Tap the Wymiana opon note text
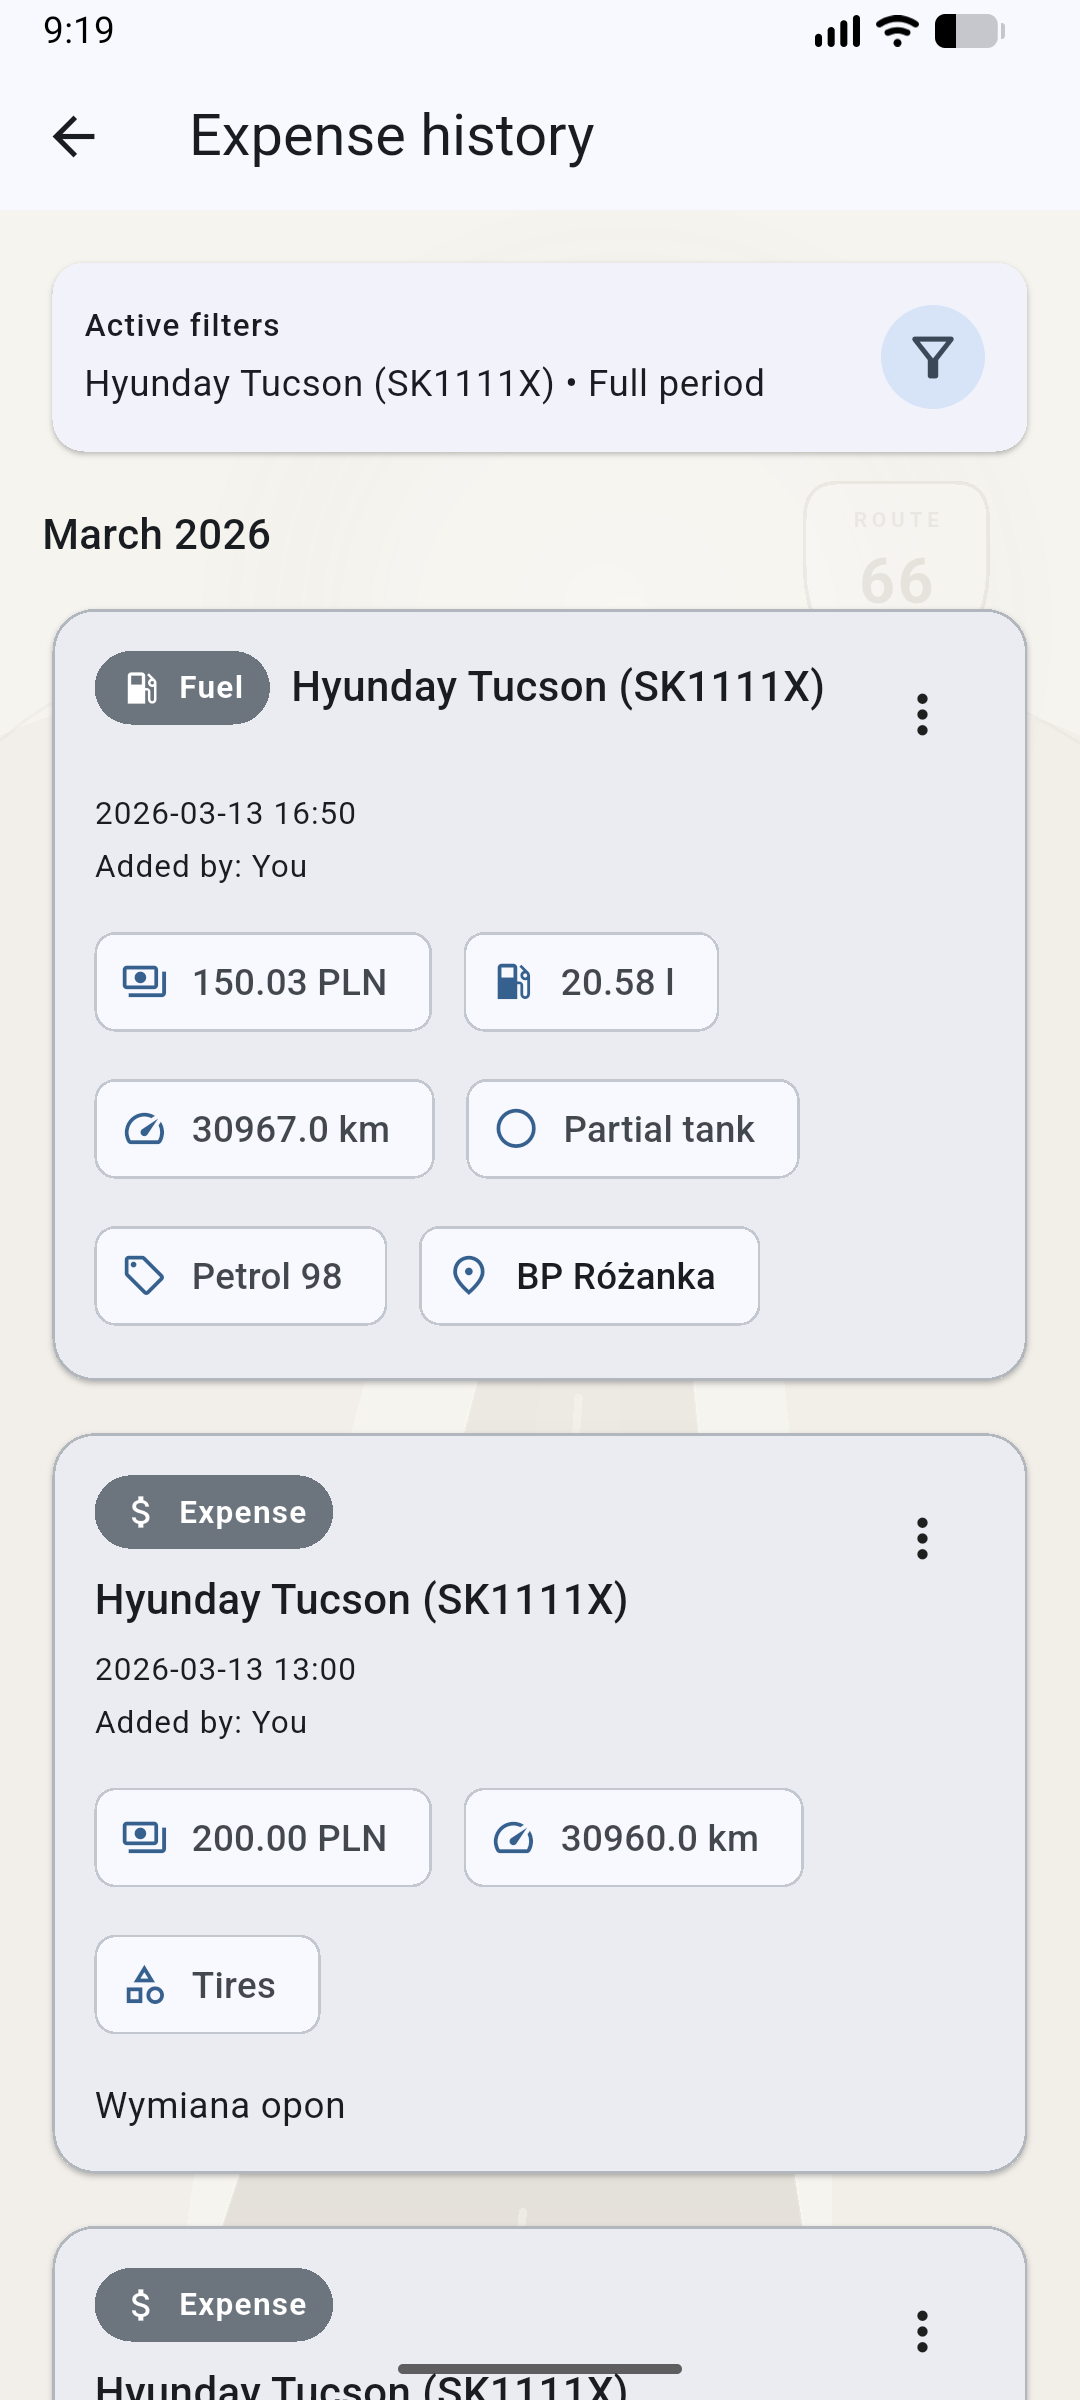The height and width of the screenshot is (2400, 1080). point(220,2105)
